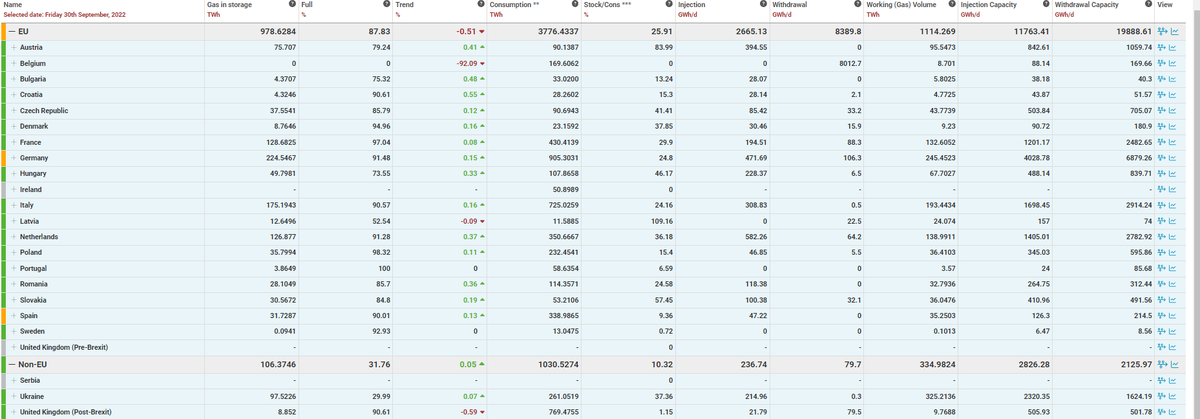
Task: Click the selected date Friday 30th September text
Action: [64, 15]
